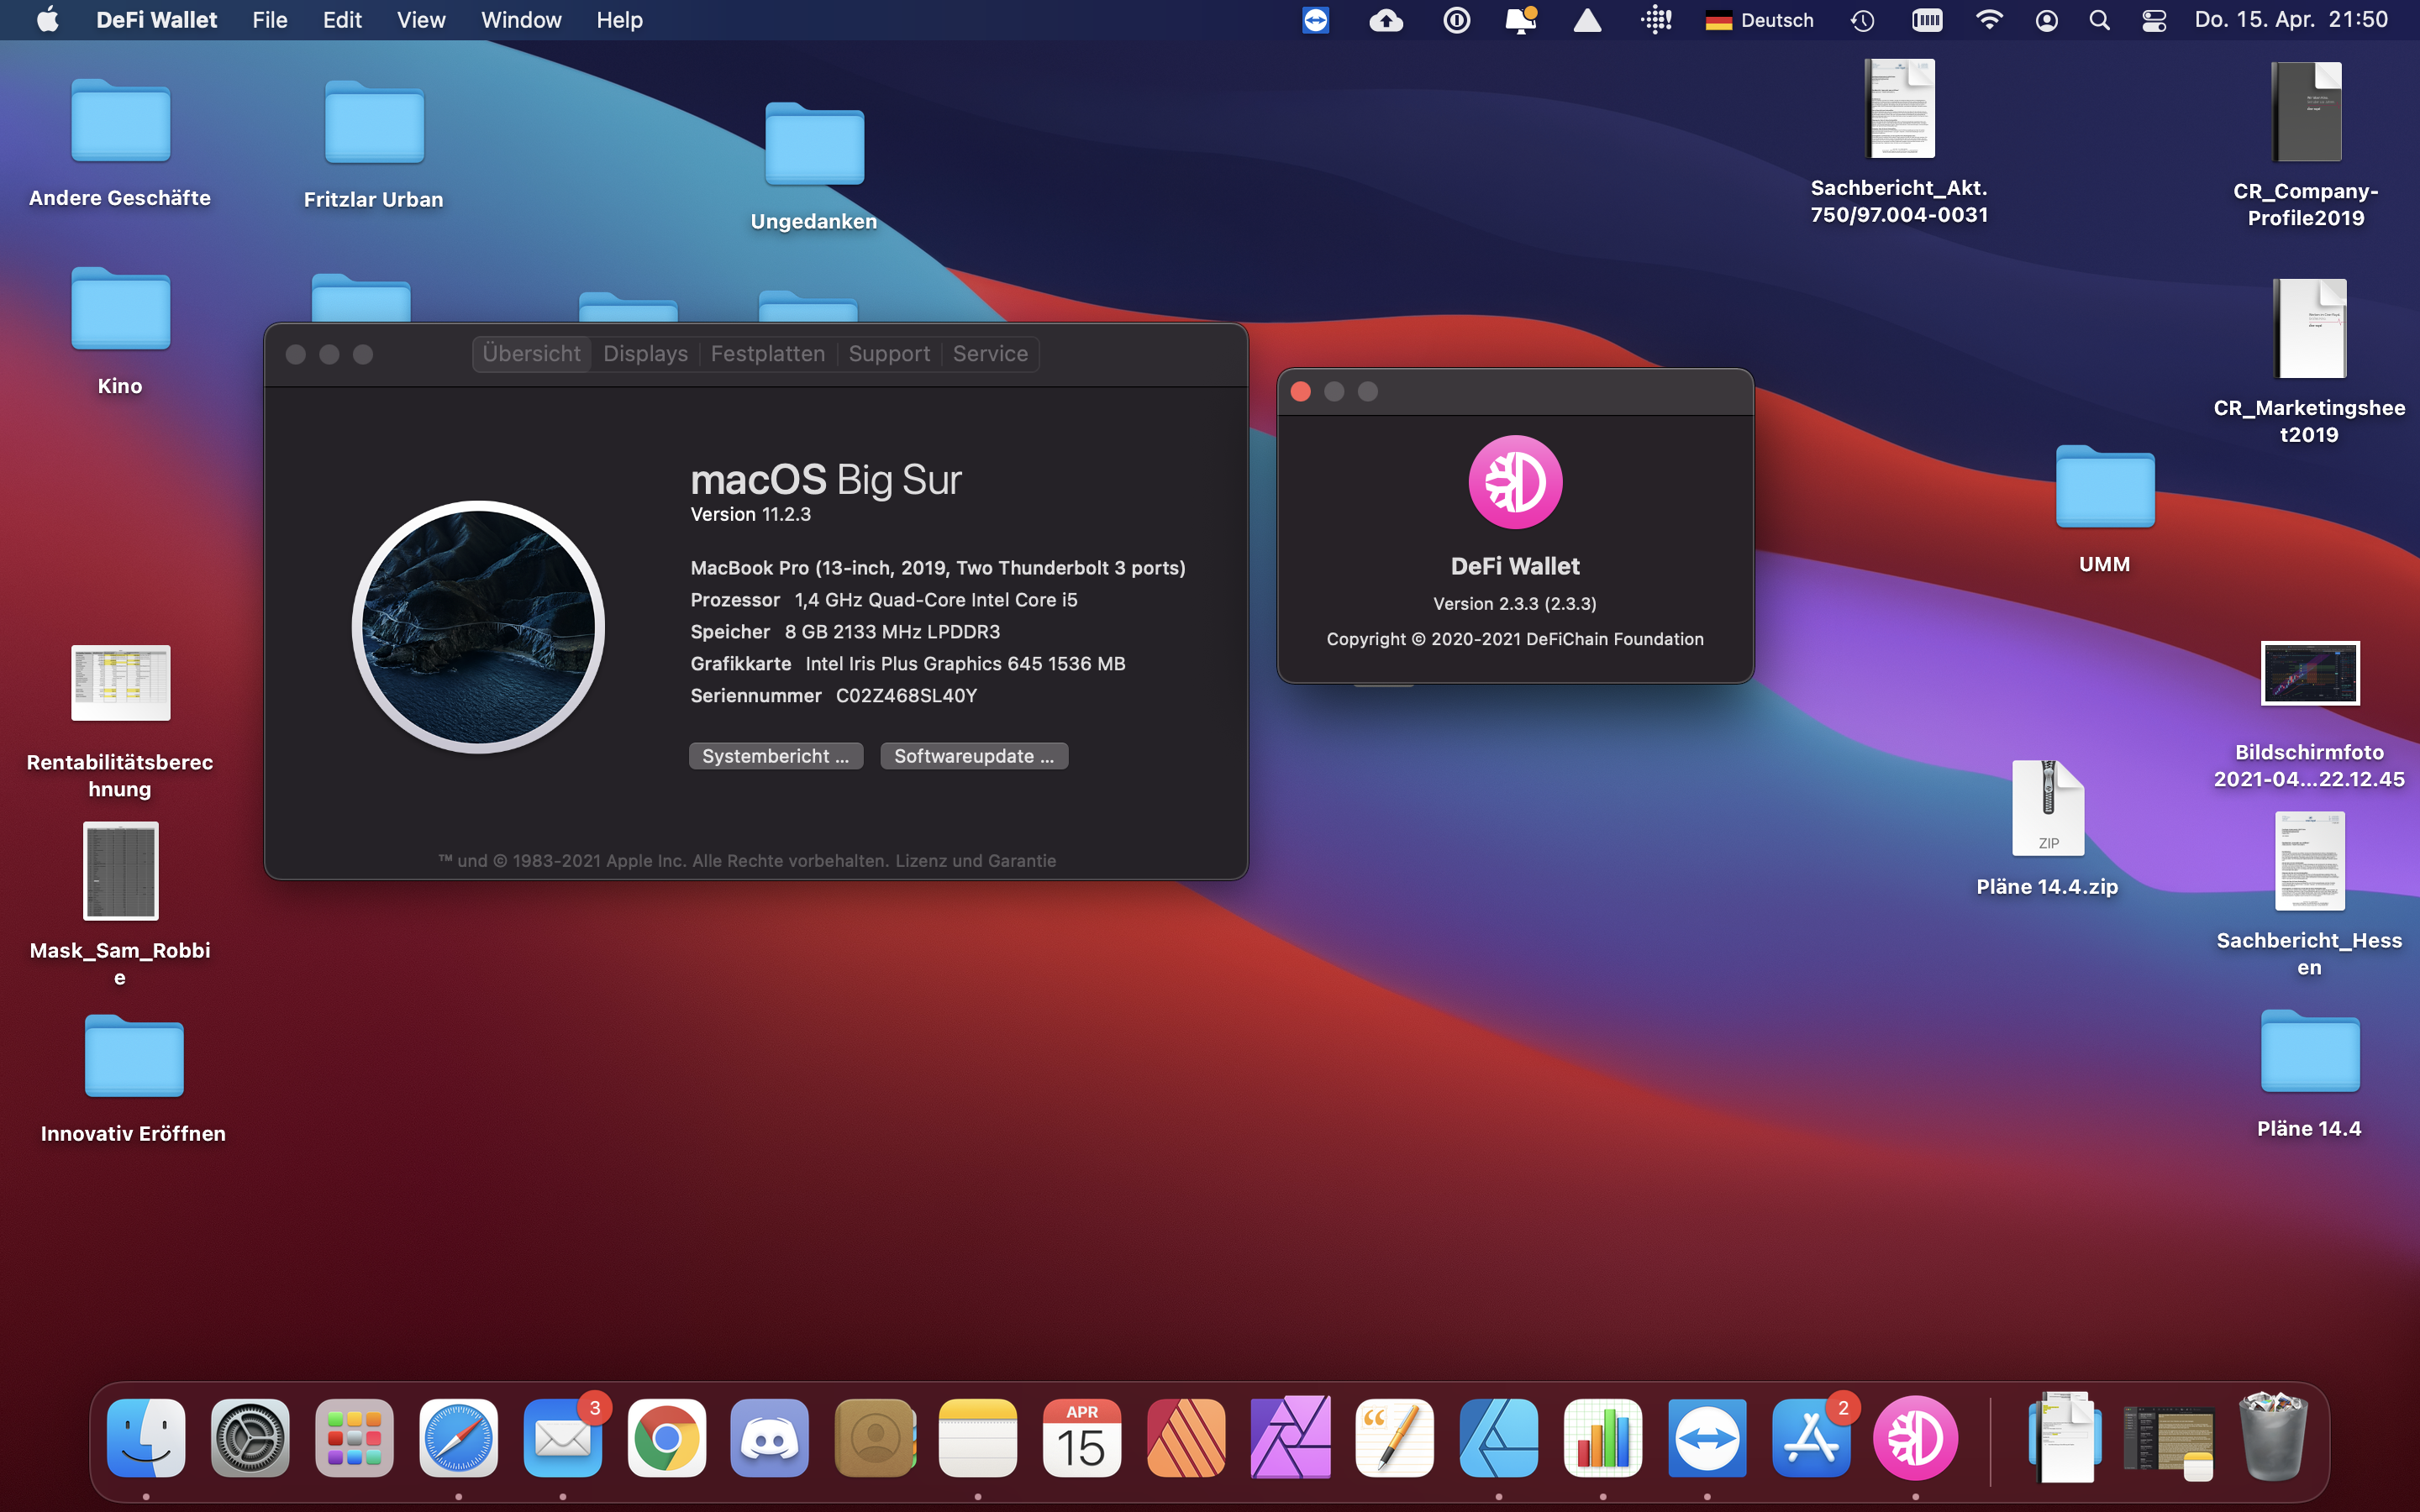
Task: Select the Mask_Sam_Robbie file
Action: pyautogui.click(x=120, y=871)
